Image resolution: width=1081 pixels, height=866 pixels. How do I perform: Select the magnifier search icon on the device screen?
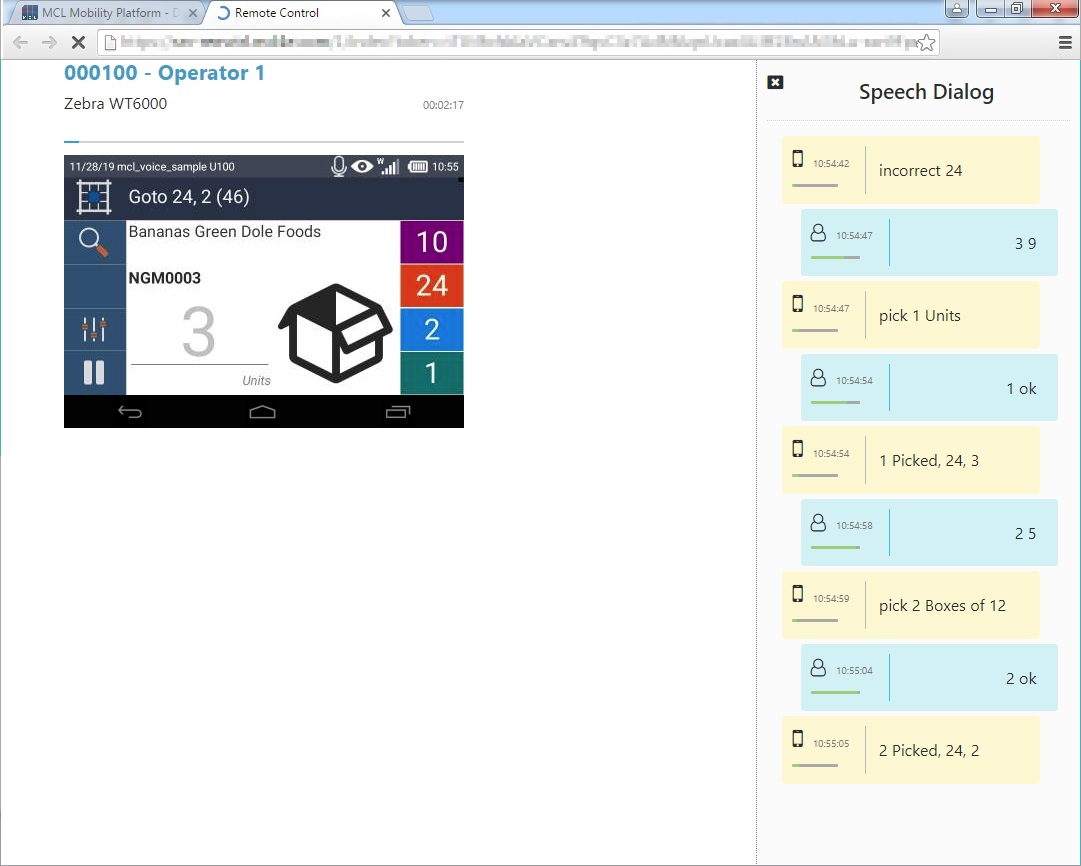(94, 241)
